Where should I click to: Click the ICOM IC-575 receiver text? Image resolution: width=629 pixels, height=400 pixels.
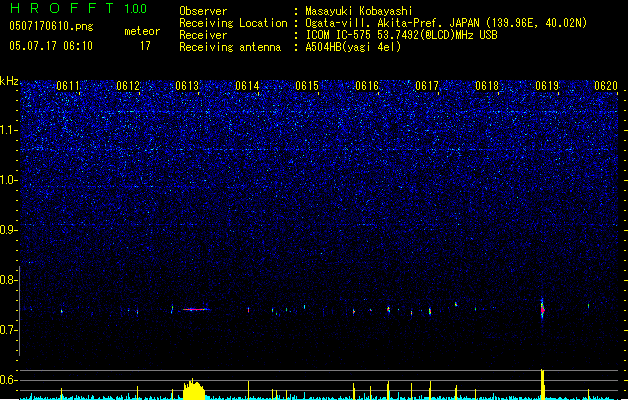[x=401, y=35]
